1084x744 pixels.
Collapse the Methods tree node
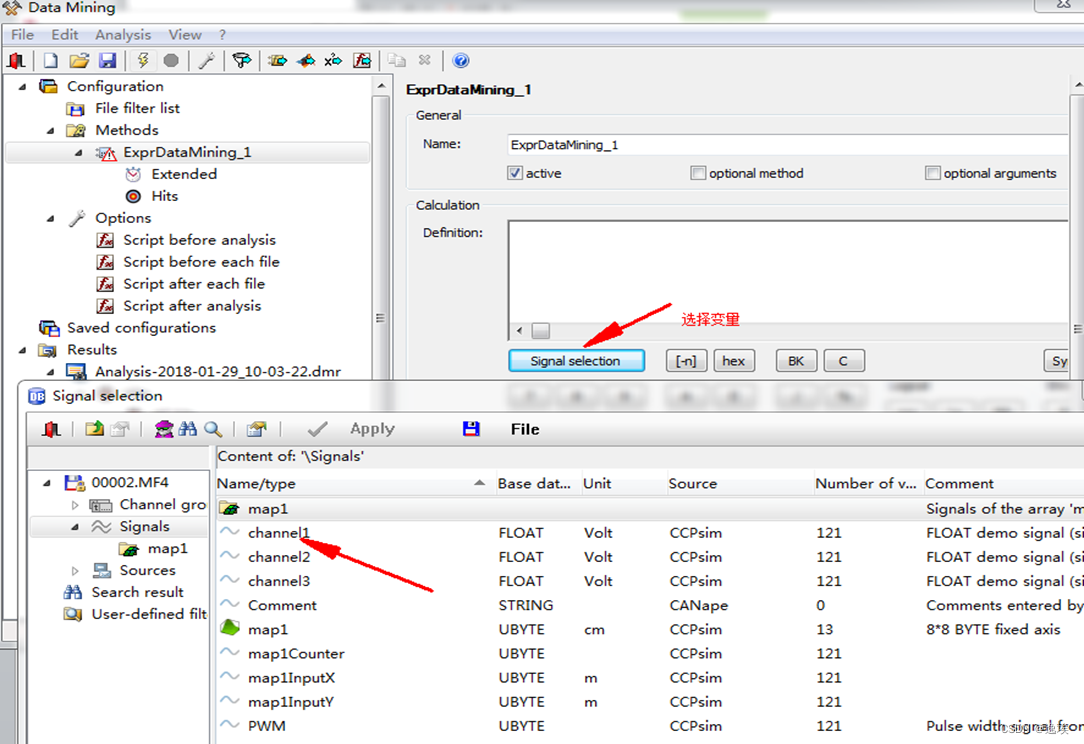(50, 131)
